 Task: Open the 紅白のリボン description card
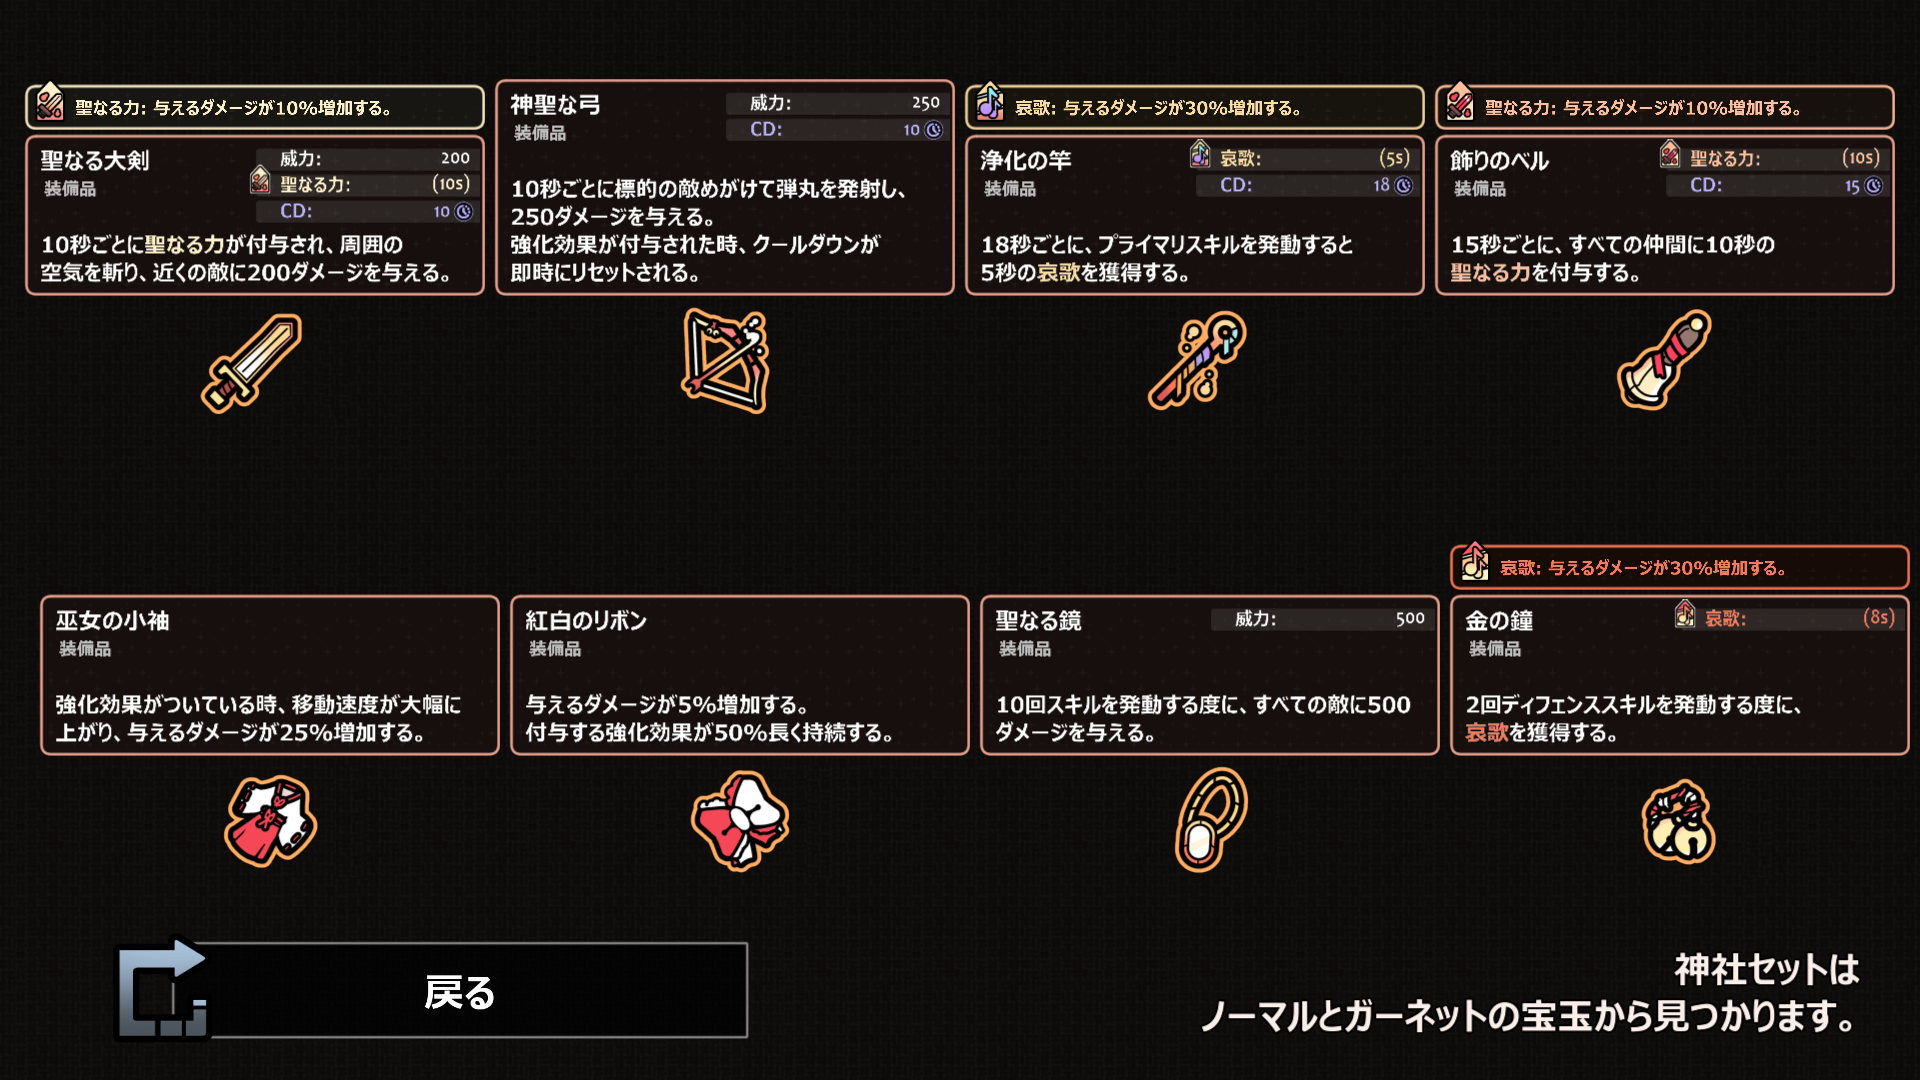pos(740,675)
